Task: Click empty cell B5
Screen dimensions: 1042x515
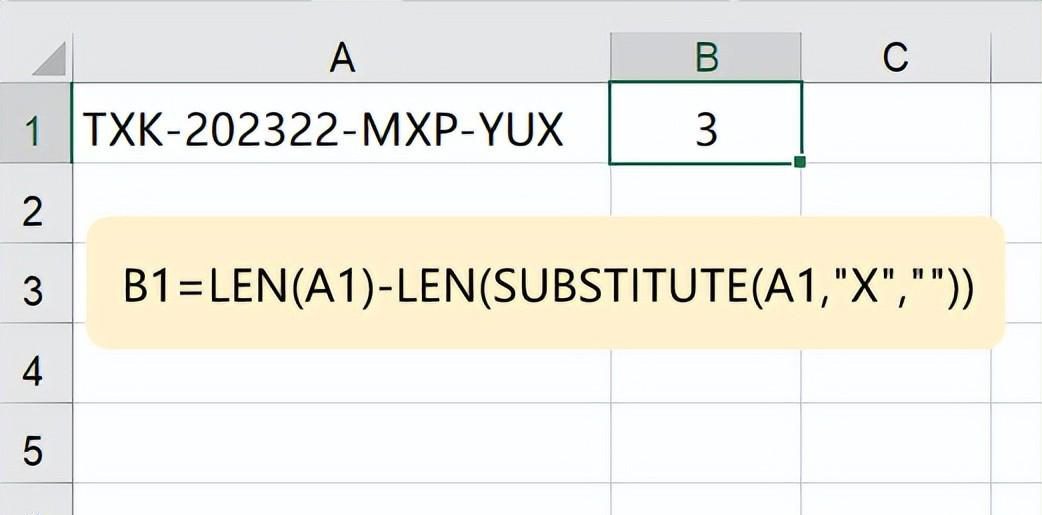Action: point(705,443)
